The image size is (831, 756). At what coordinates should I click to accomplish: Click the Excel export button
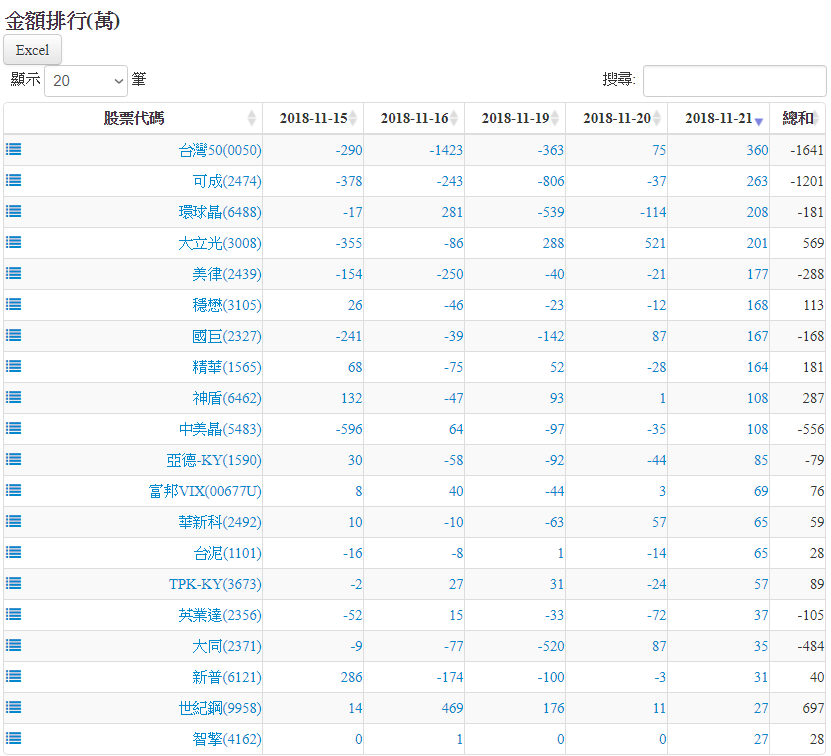pos(32,50)
